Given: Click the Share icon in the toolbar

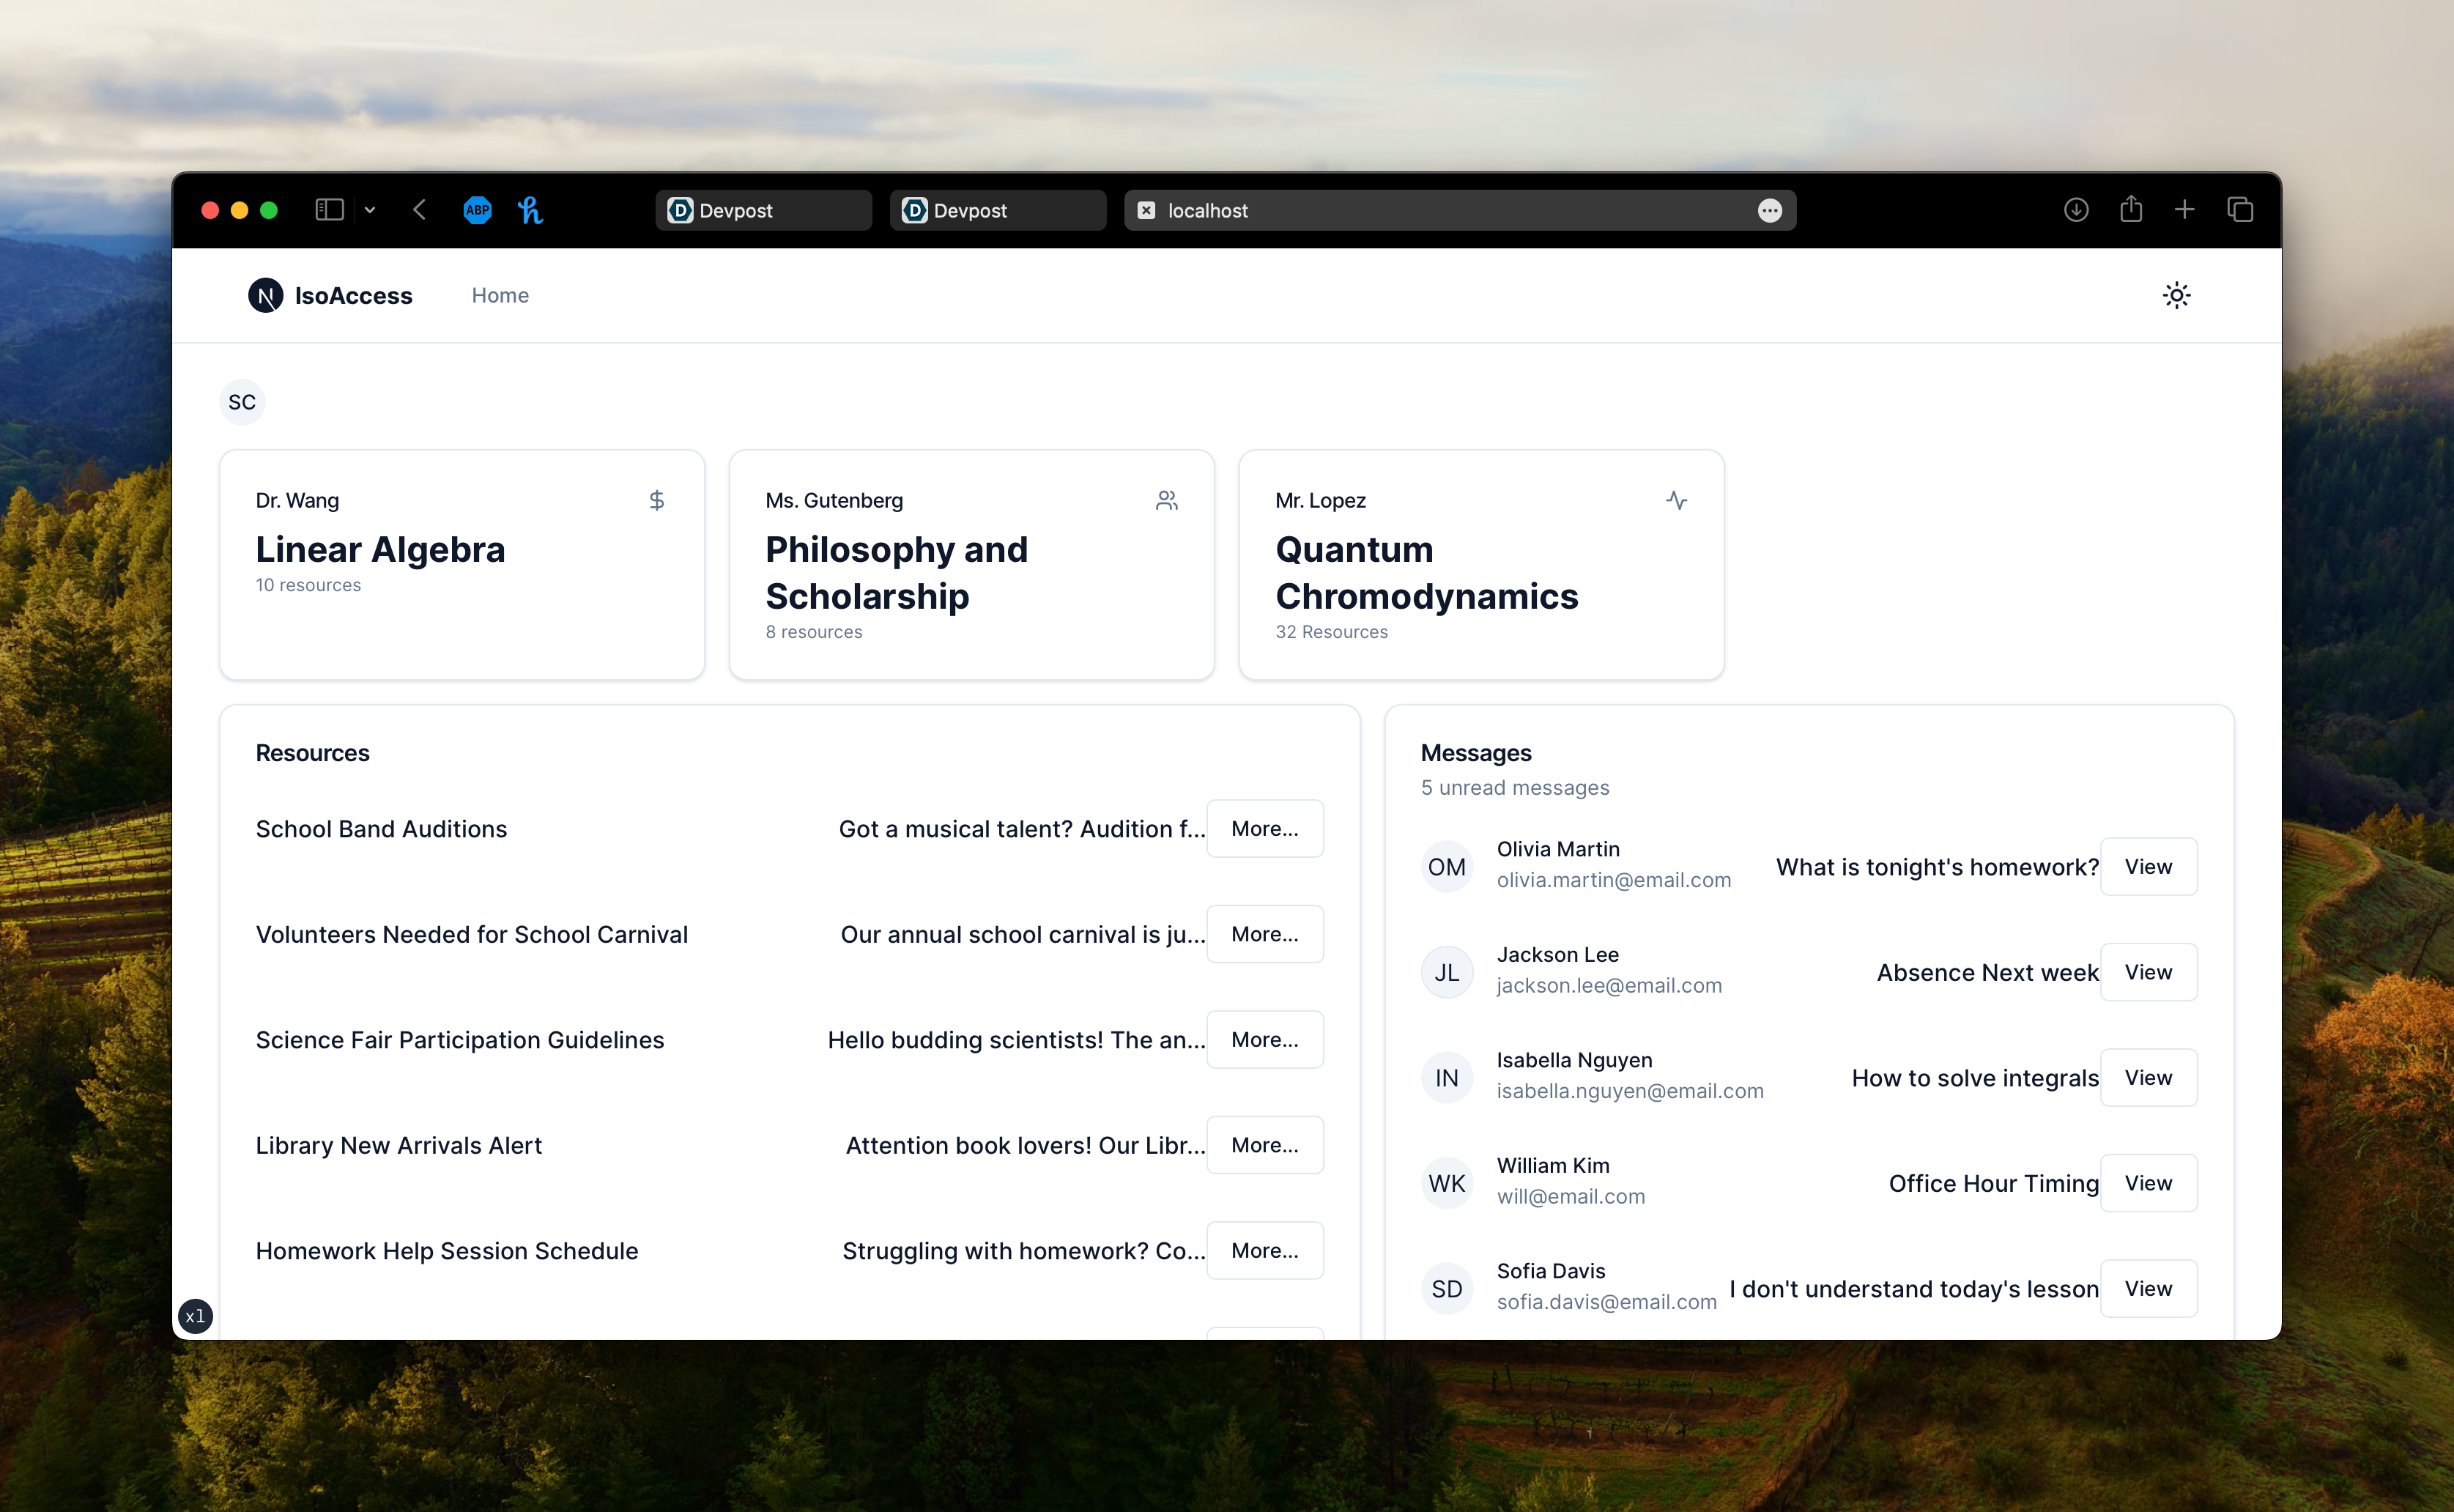Looking at the screenshot, I should click(2131, 210).
